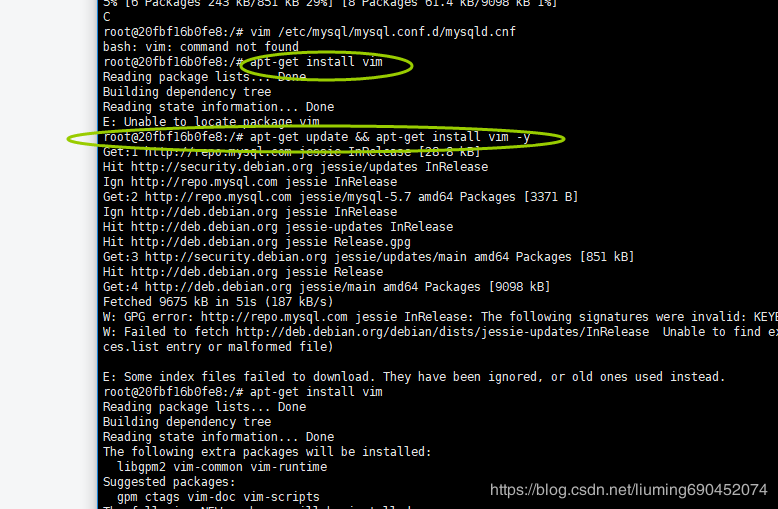Click the 'The following extra packages will be installed:' line
Screen dimensions: 778x509
click(267, 452)
